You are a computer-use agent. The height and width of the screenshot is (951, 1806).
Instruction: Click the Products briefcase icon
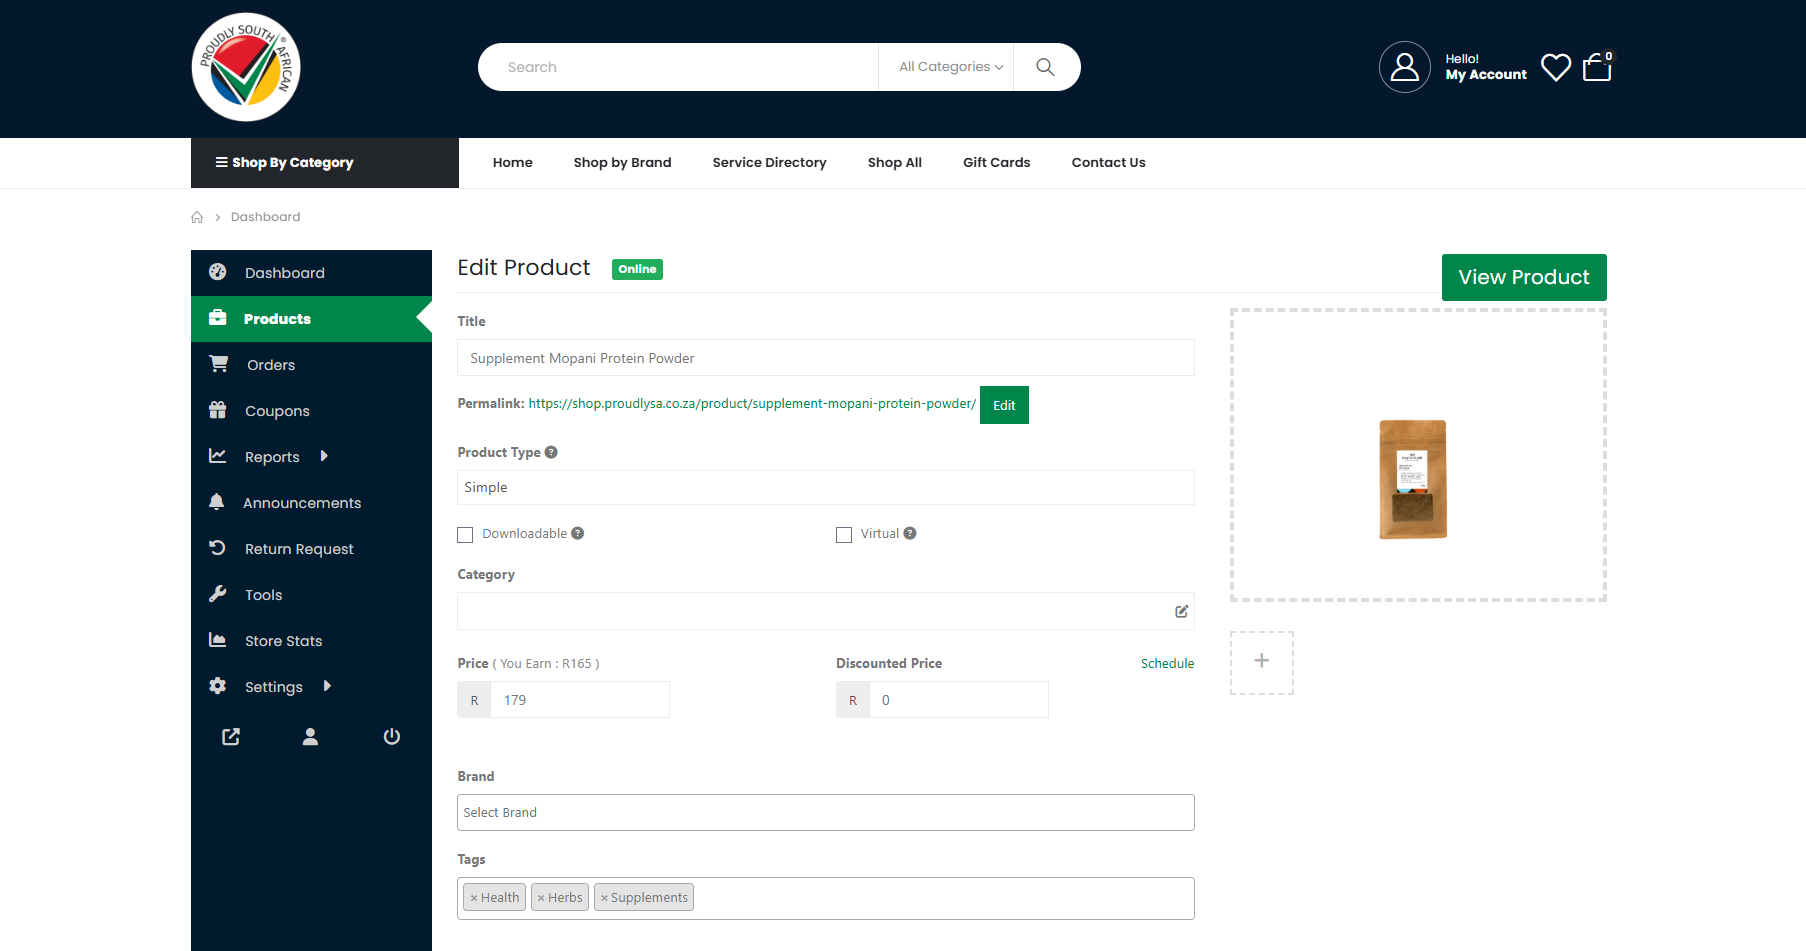pos(217,318)
